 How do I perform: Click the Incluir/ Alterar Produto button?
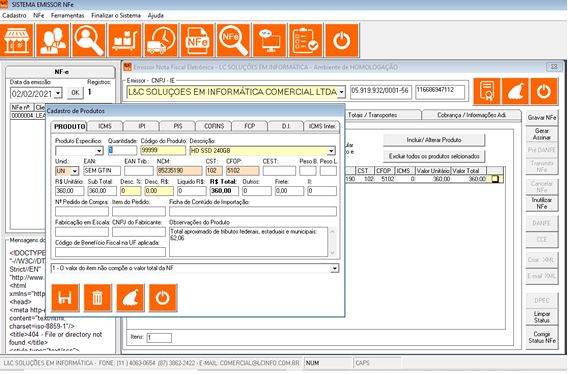pos(434,140)
